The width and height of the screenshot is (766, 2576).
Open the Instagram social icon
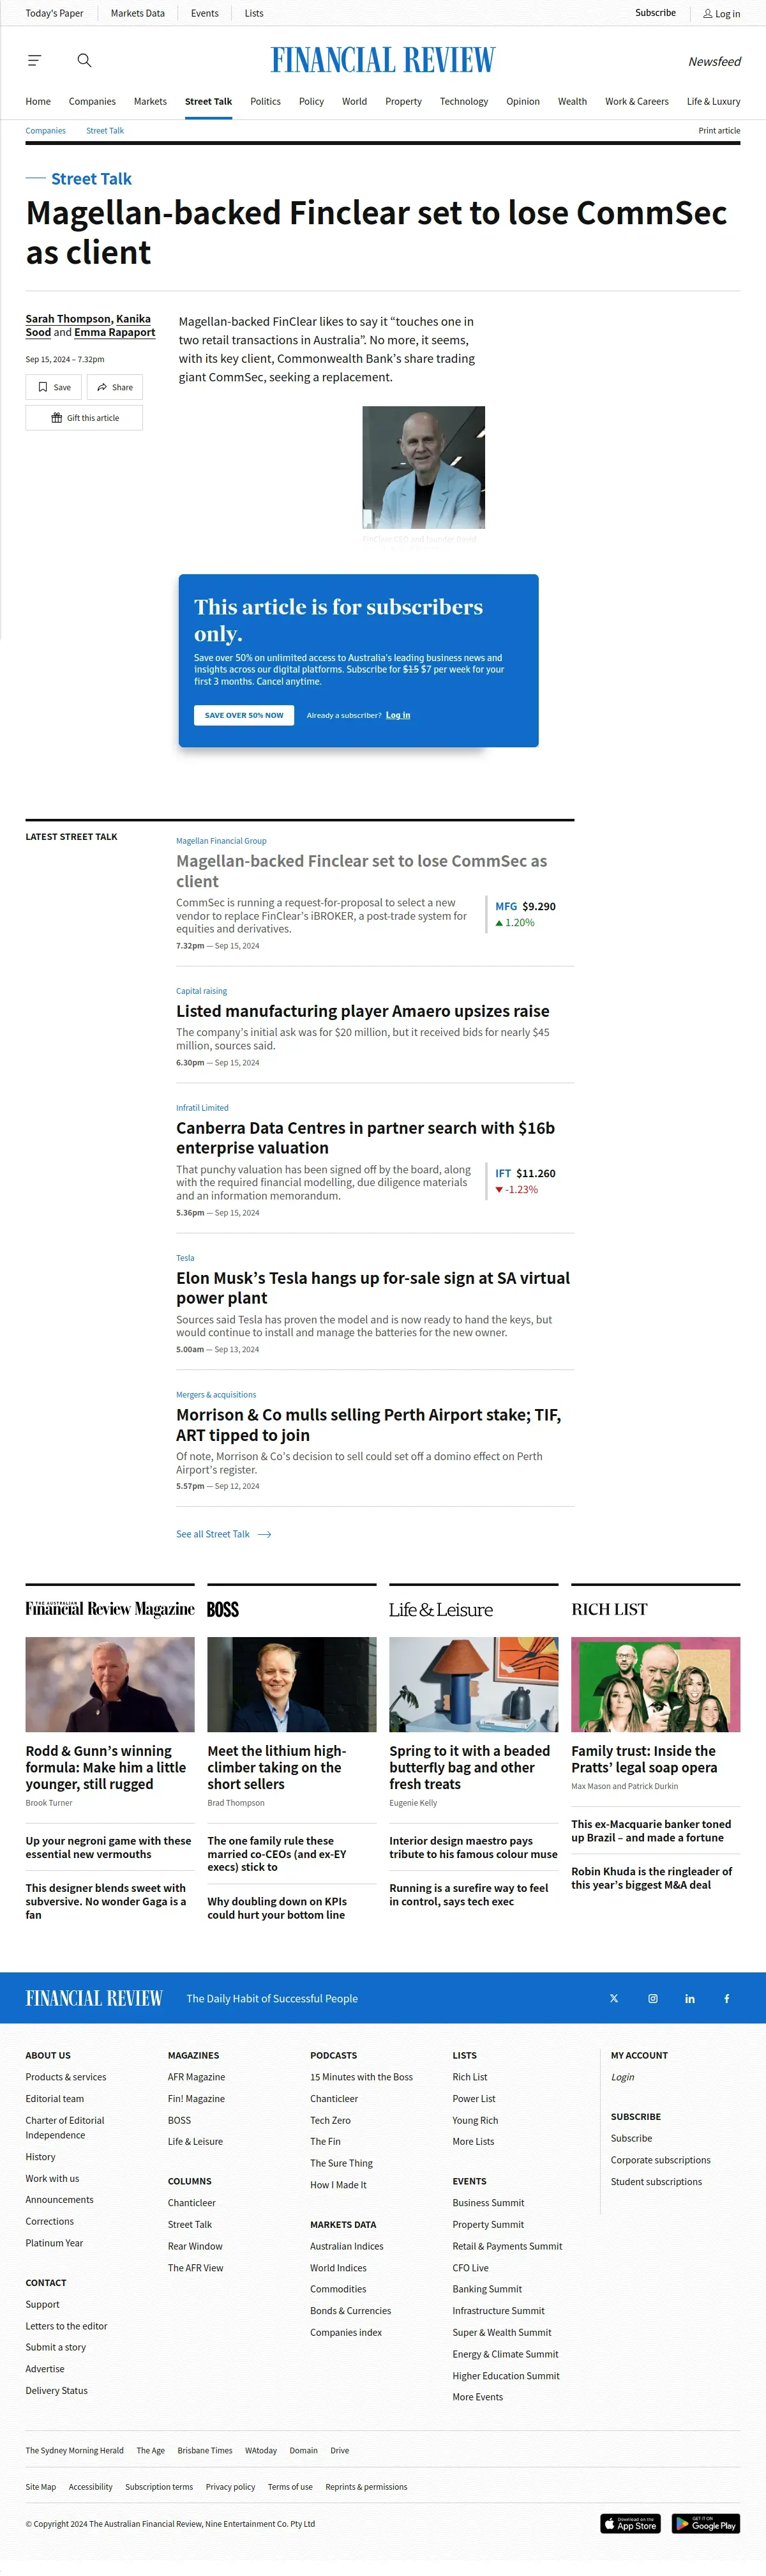653,1998
